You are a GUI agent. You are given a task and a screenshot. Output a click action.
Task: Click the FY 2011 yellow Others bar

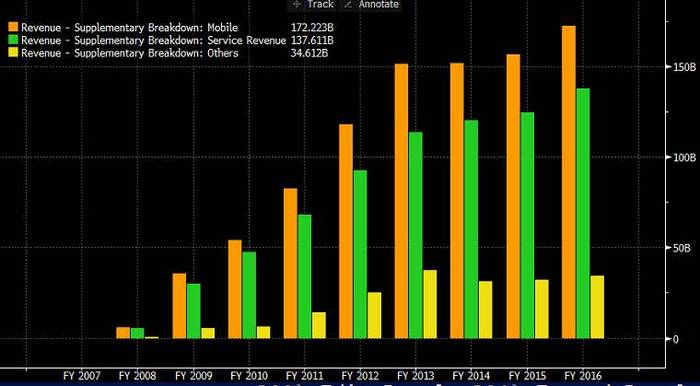[319, 325]
